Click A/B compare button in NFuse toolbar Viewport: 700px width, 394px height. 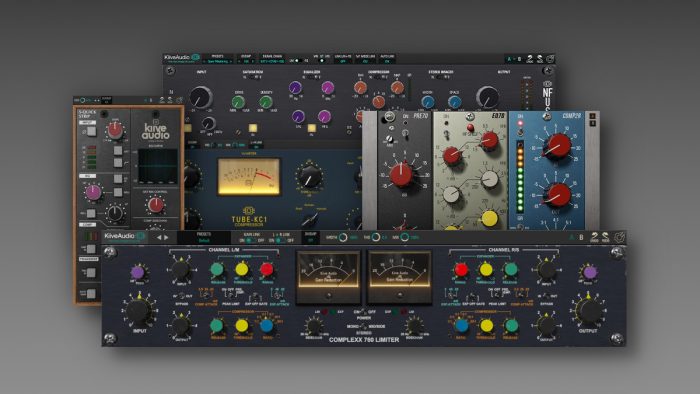tap(513, 59)
